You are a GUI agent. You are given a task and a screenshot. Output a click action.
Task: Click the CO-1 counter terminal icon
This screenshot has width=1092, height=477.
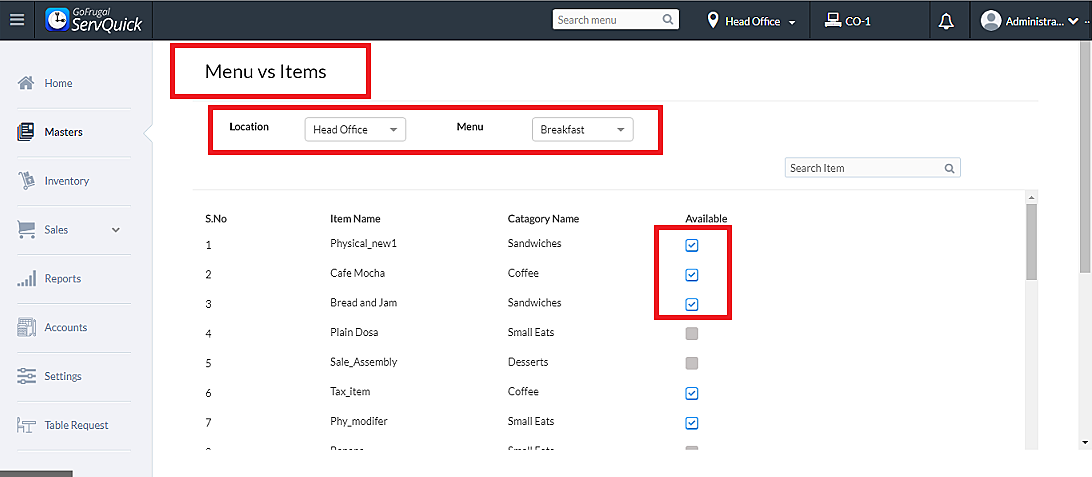[x=832, y=20]
